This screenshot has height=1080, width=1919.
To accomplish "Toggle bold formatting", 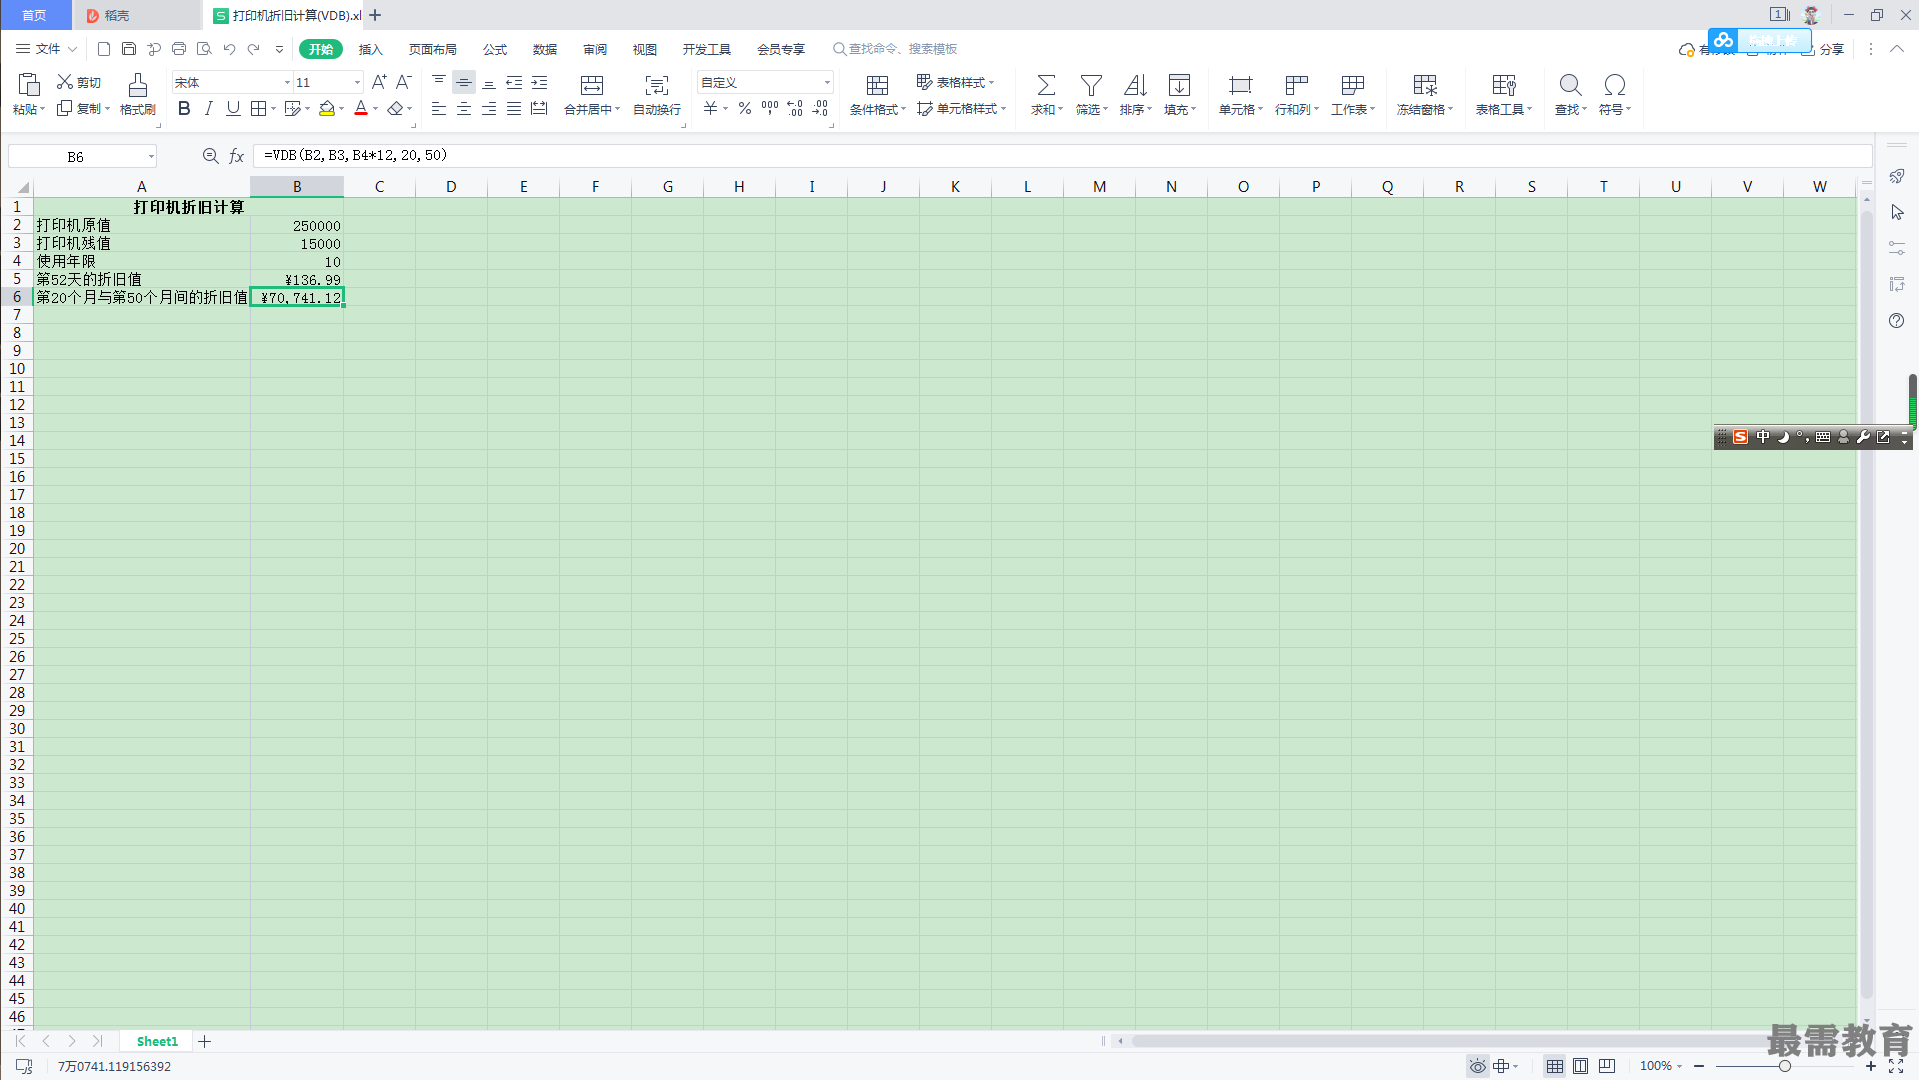I will click(x=184, y=109).
